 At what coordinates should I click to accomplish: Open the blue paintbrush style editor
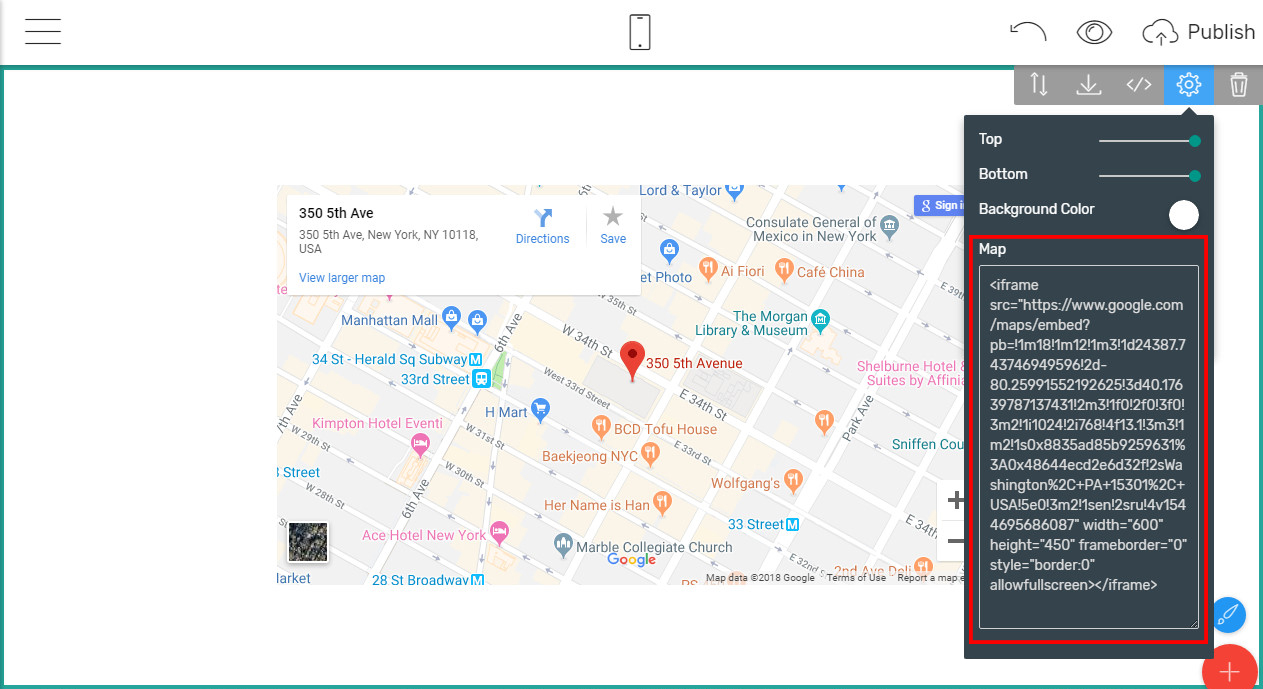(1228, 614)
